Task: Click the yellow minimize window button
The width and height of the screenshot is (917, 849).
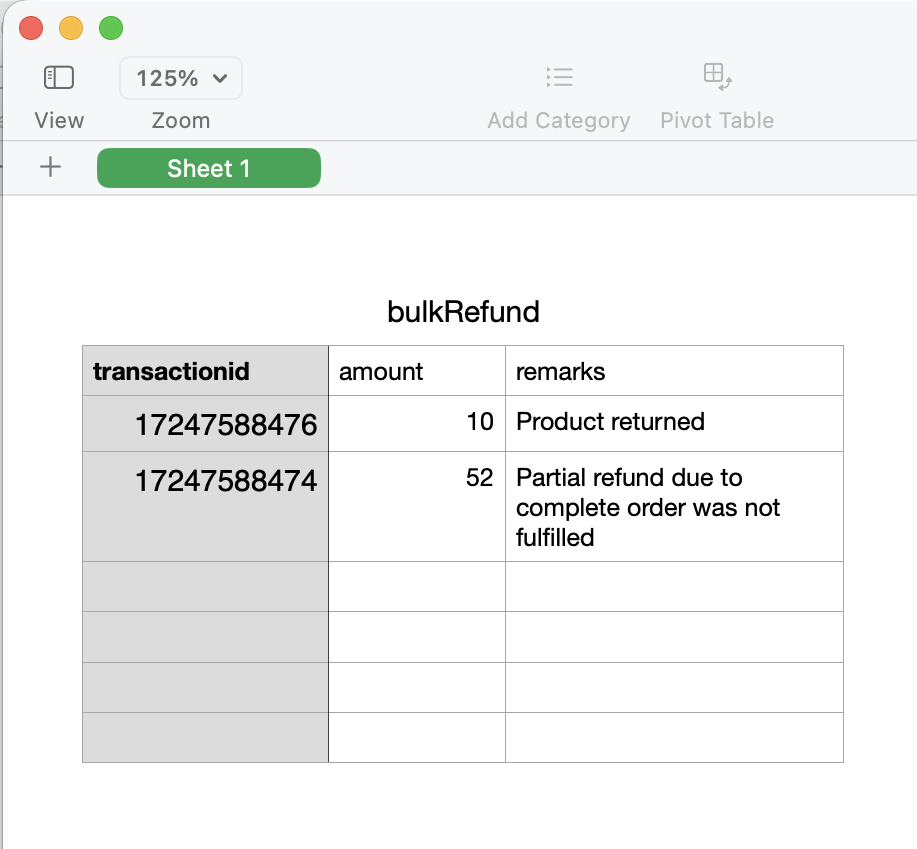Action: (71, 29)
